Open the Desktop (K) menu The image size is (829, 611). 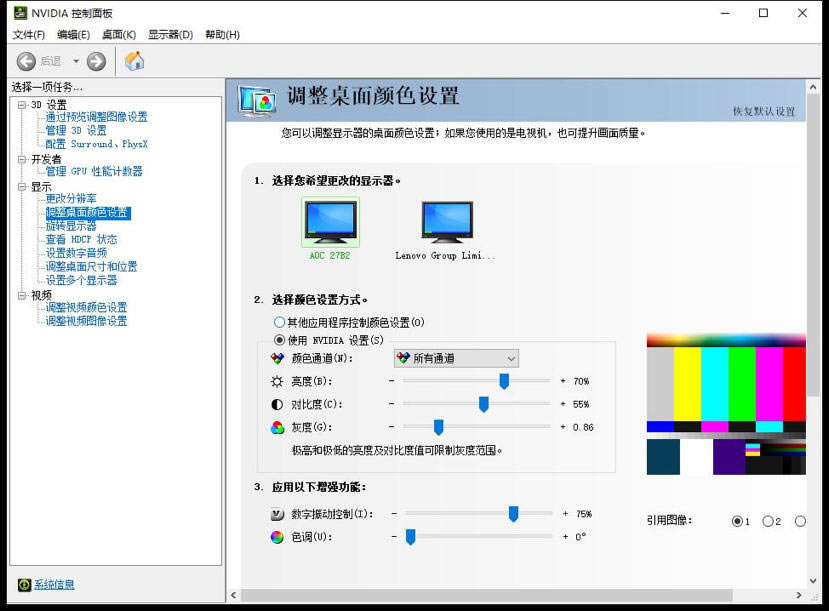tap(119, 35)
